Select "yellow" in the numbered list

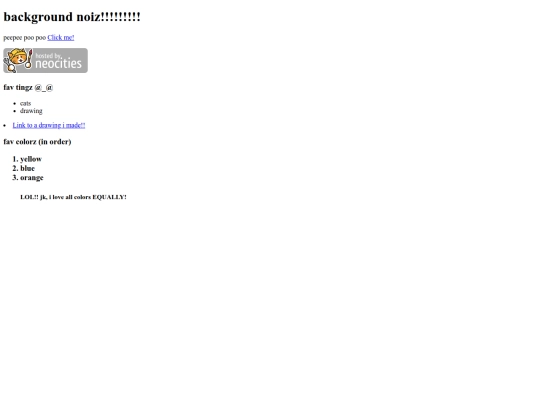coord(31,159)
